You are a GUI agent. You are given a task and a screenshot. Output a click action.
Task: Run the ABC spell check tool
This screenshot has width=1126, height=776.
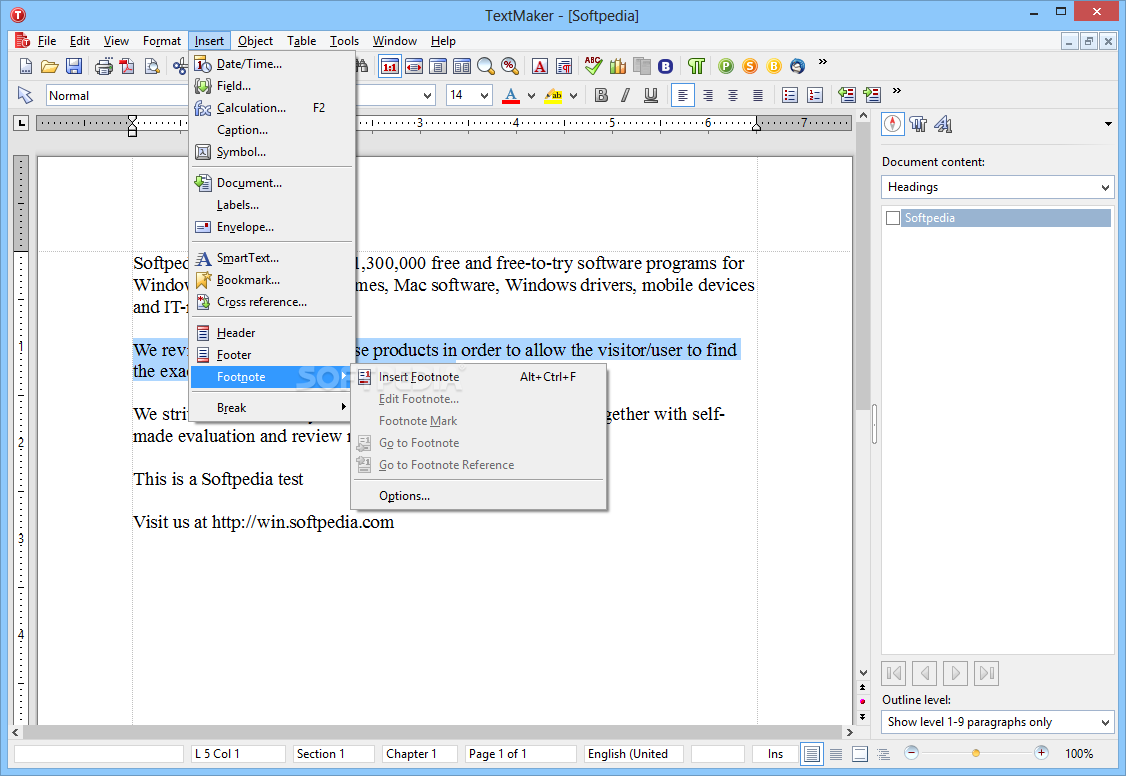(x=594, y=66)
